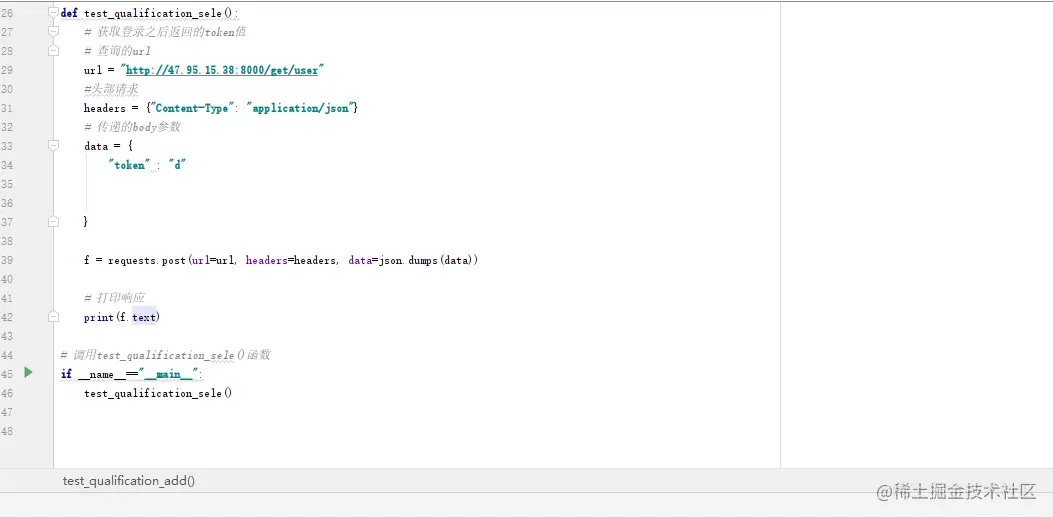Click the fold marker on the print(f.text) line

click(54, 316)
